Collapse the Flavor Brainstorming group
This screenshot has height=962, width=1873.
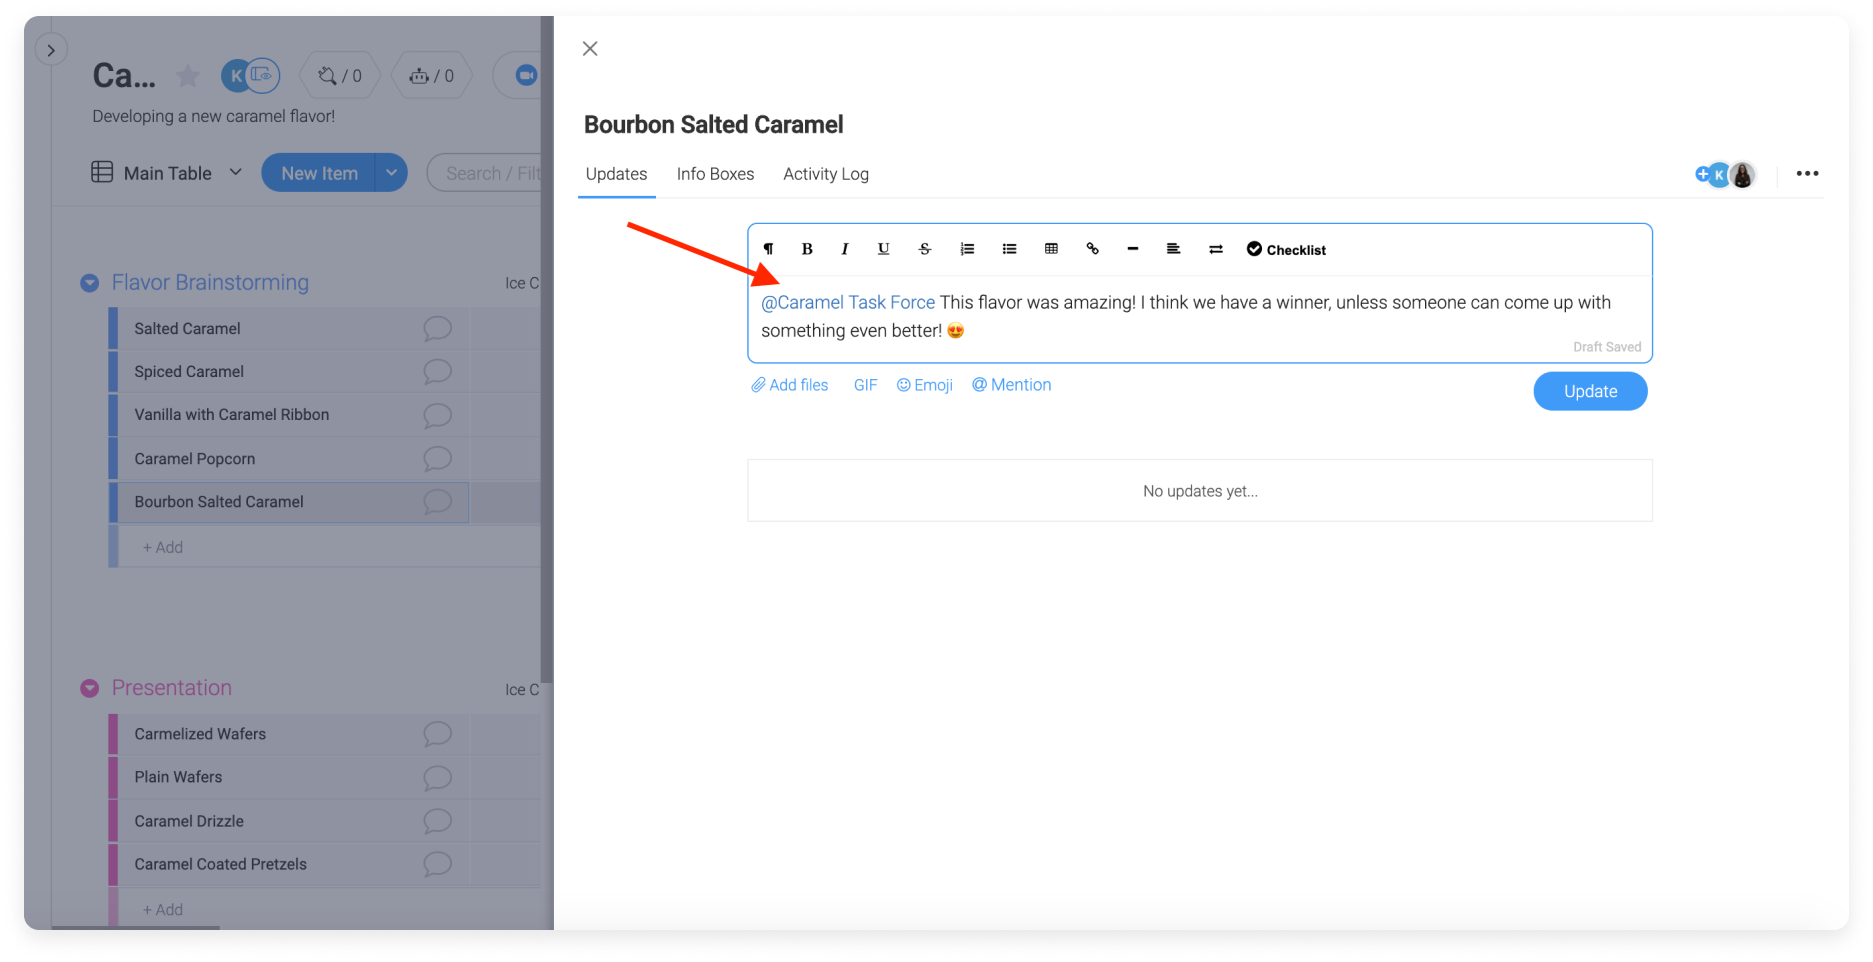(90, 283)
